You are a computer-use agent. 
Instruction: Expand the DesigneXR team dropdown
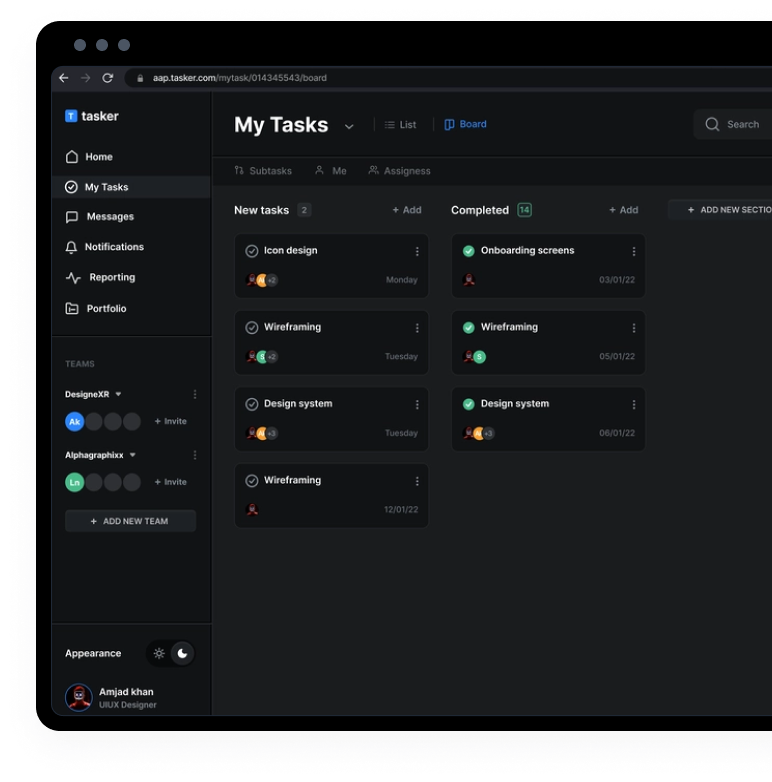click(x=118, y=395)
